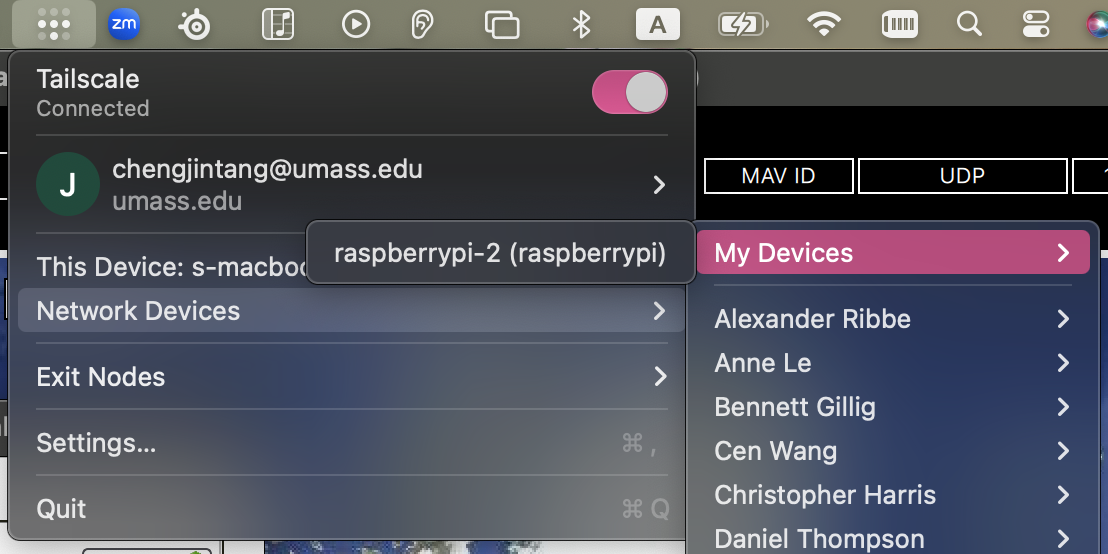The width and height of the screenshot is (1108, 554).
Task: Open the SteelSeries menu bar icon
Action: point(194,25)
